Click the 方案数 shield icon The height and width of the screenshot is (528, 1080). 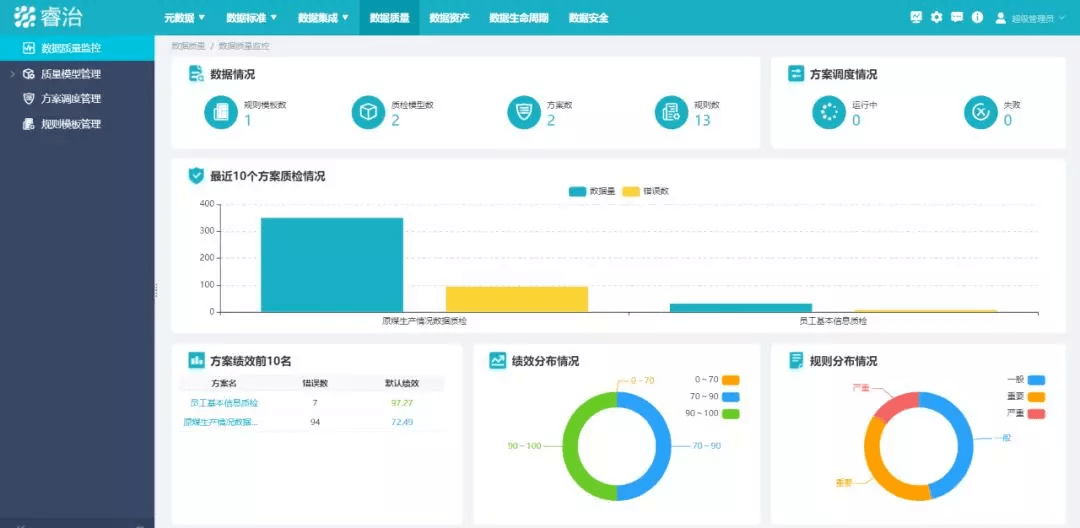(x=524, y=112)
